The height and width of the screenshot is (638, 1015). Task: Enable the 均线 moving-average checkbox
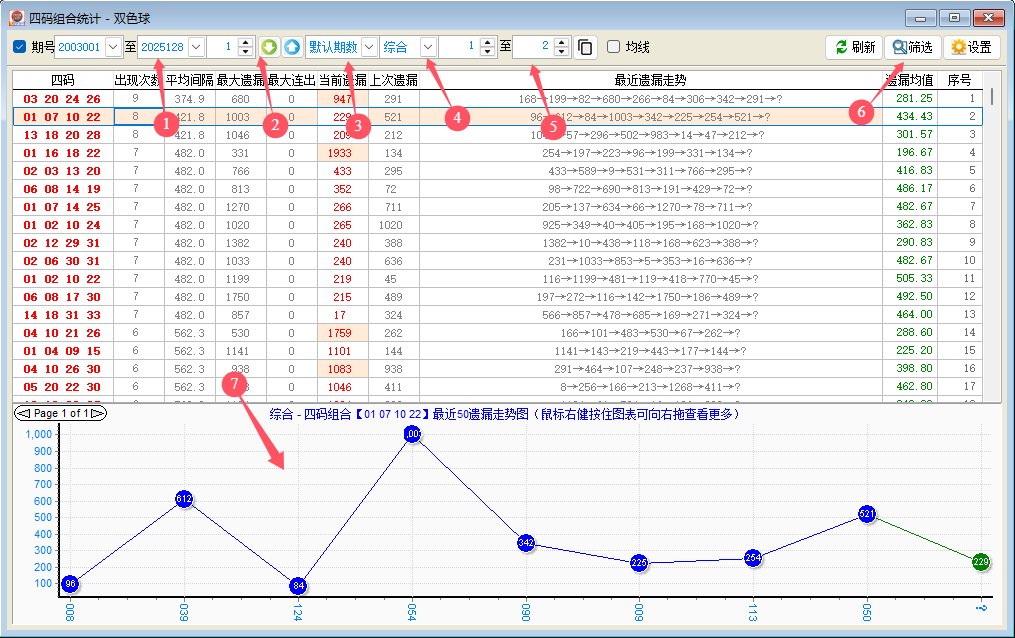coord(614,47)
